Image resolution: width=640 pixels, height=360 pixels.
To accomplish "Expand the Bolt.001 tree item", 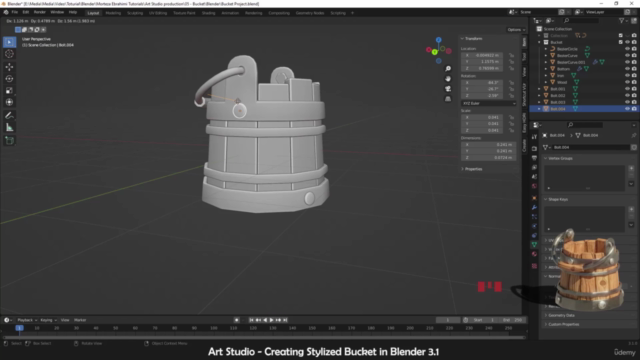I will click(x=539, y=89).
